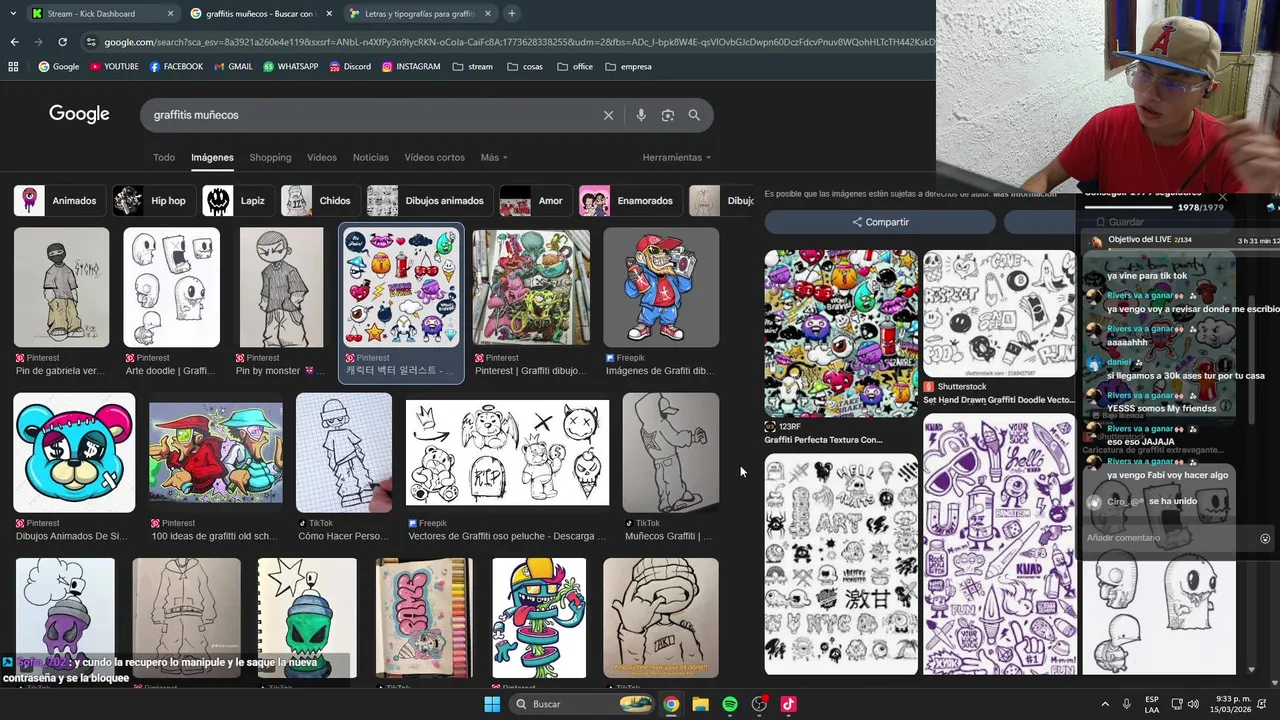Image resolution: width=1280 pixels, height=720 pixels.
Task: Switch to Letras y tipografías tab
Action: [x=418, y=14]
